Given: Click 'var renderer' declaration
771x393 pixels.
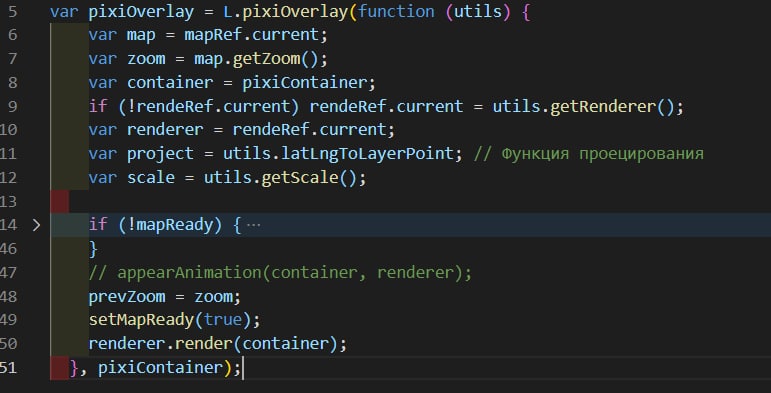Looking at the screenshot, I should pyautogui.click(x=146, y=130).
